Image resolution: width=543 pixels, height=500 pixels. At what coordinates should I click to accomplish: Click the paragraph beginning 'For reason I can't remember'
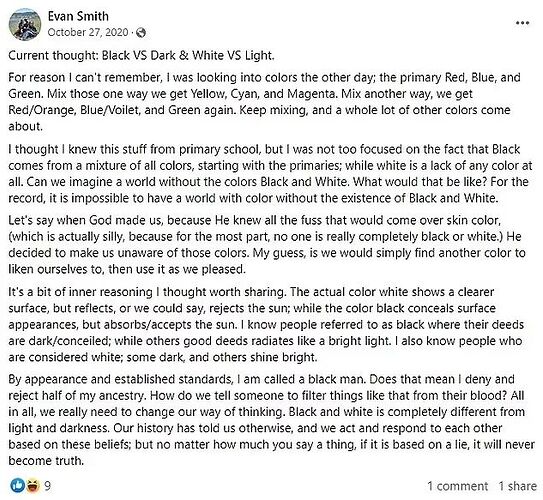pos(265,102)
